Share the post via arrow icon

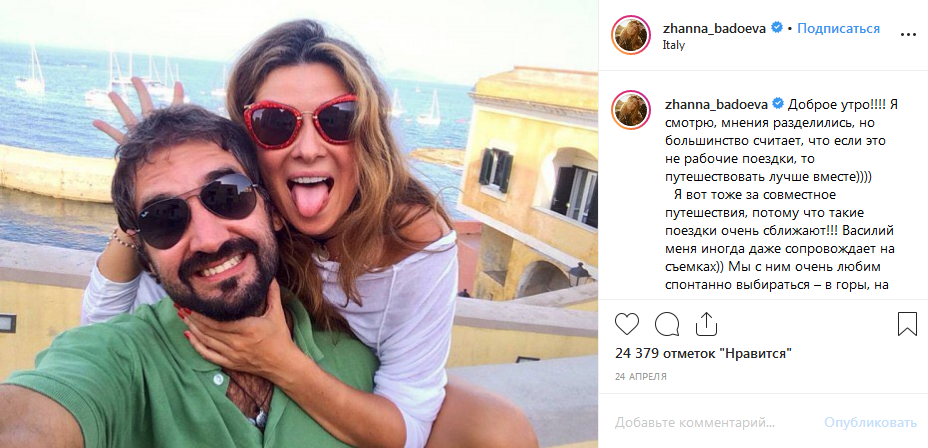coord(706,324)
